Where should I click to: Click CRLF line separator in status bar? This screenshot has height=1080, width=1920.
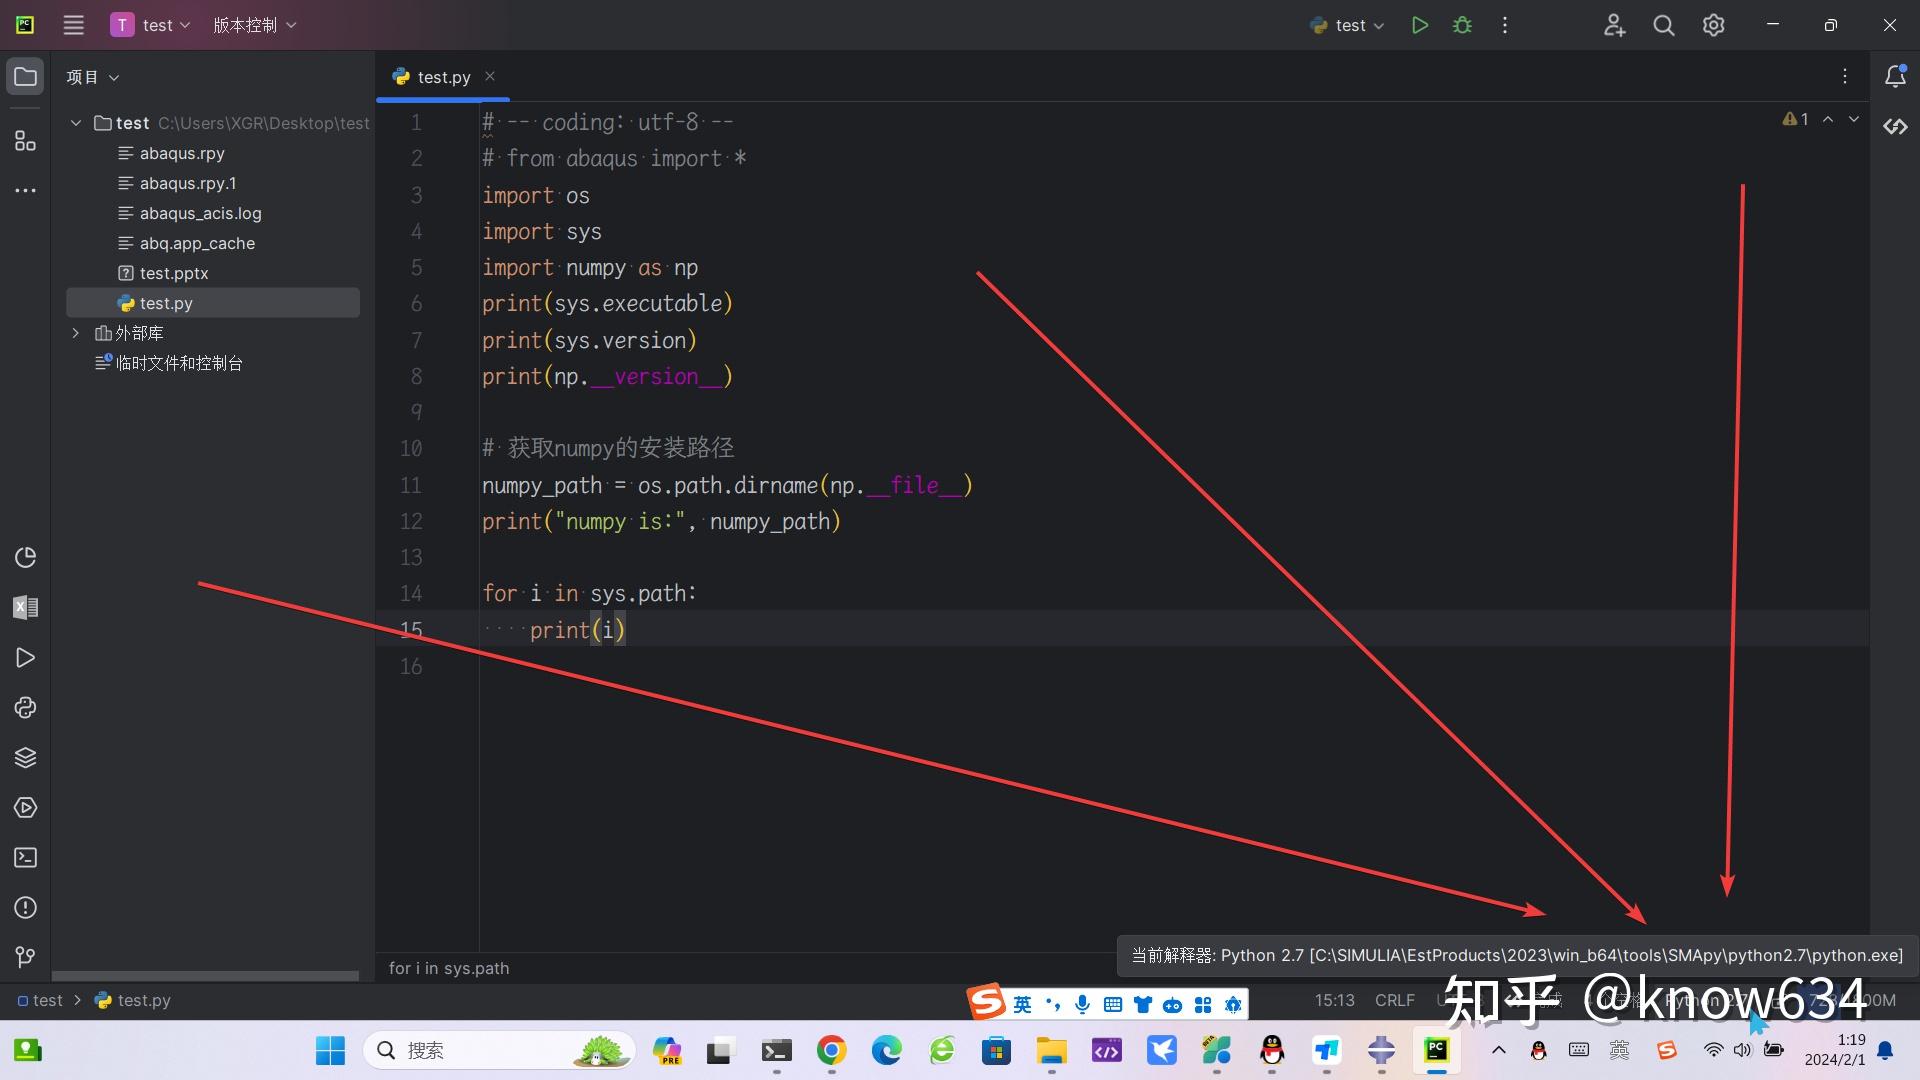pos(1394,1000)
